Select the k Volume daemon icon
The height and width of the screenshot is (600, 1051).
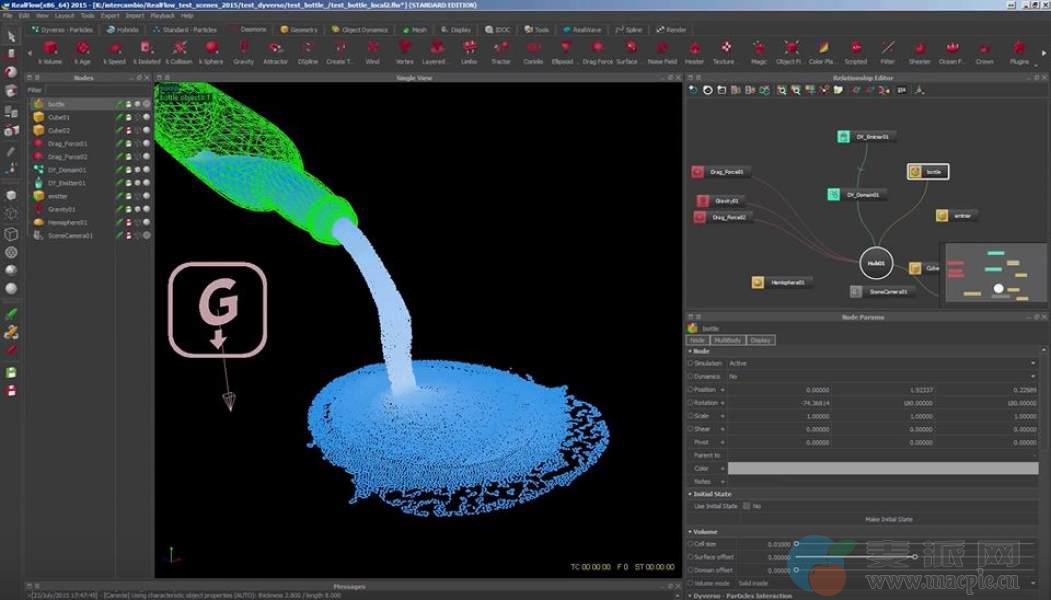50,48
